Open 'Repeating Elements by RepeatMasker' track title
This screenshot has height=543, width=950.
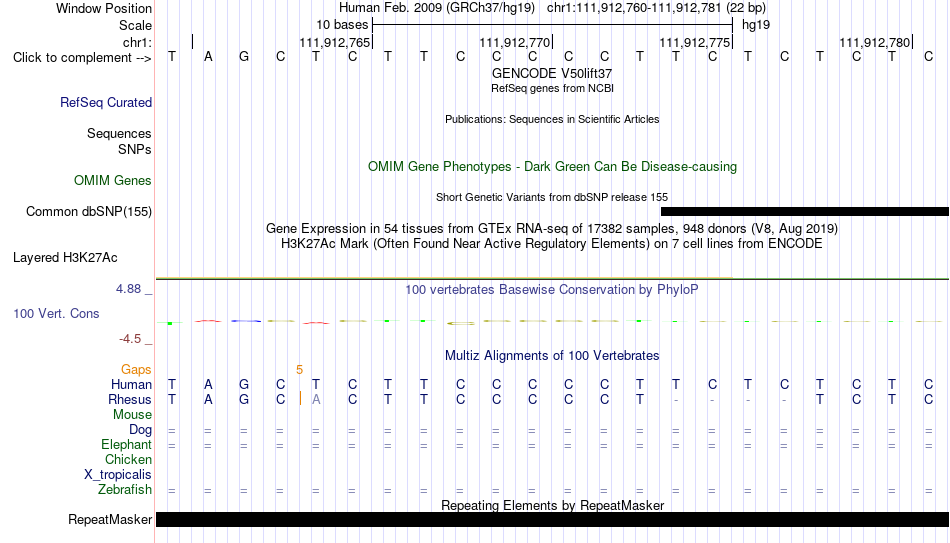pos(552,506)
